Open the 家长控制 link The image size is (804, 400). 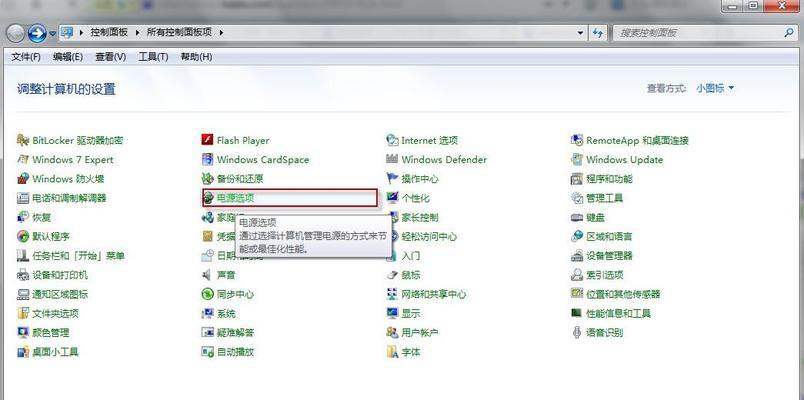pos(420,217)
